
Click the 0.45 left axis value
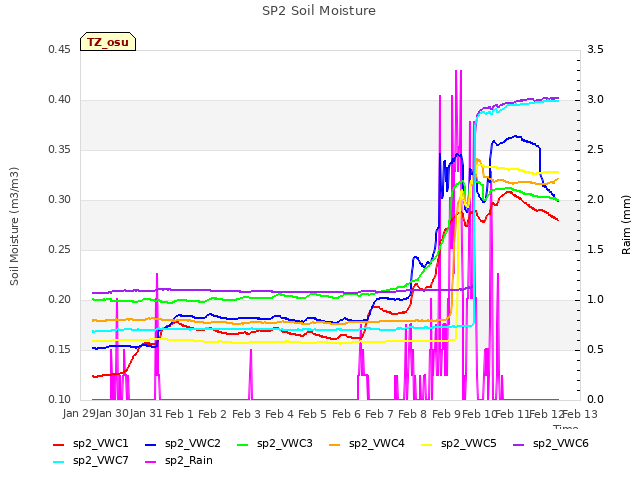60,50
